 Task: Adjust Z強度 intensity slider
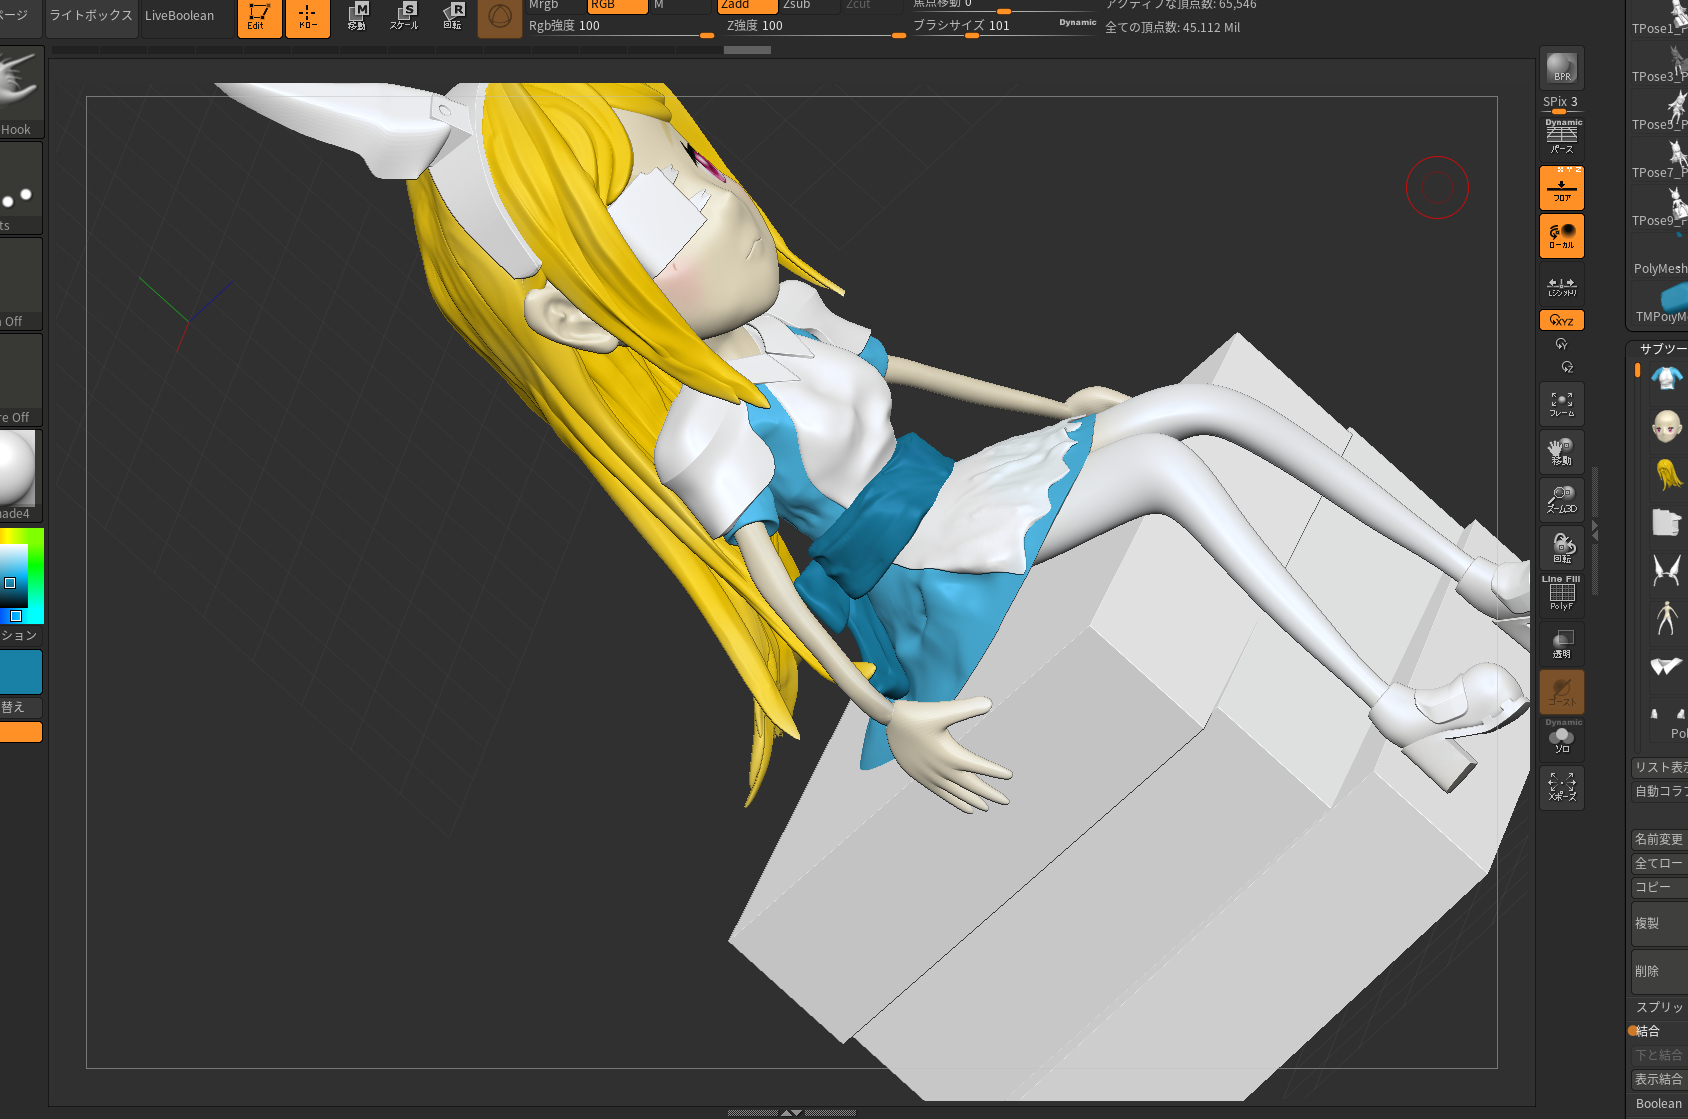tap(815, 27)
